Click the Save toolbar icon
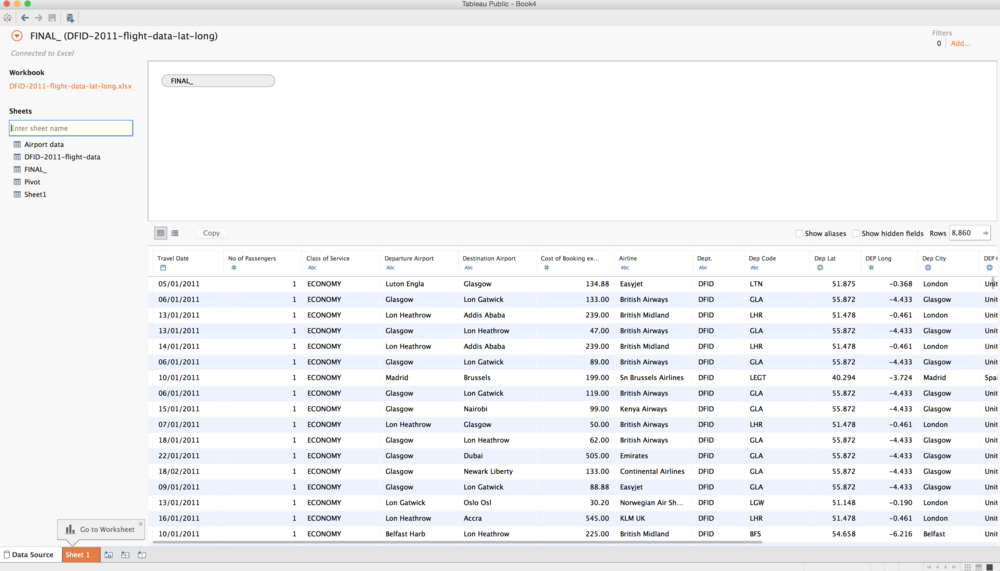The image size is (1000, 571). (52, 18)
